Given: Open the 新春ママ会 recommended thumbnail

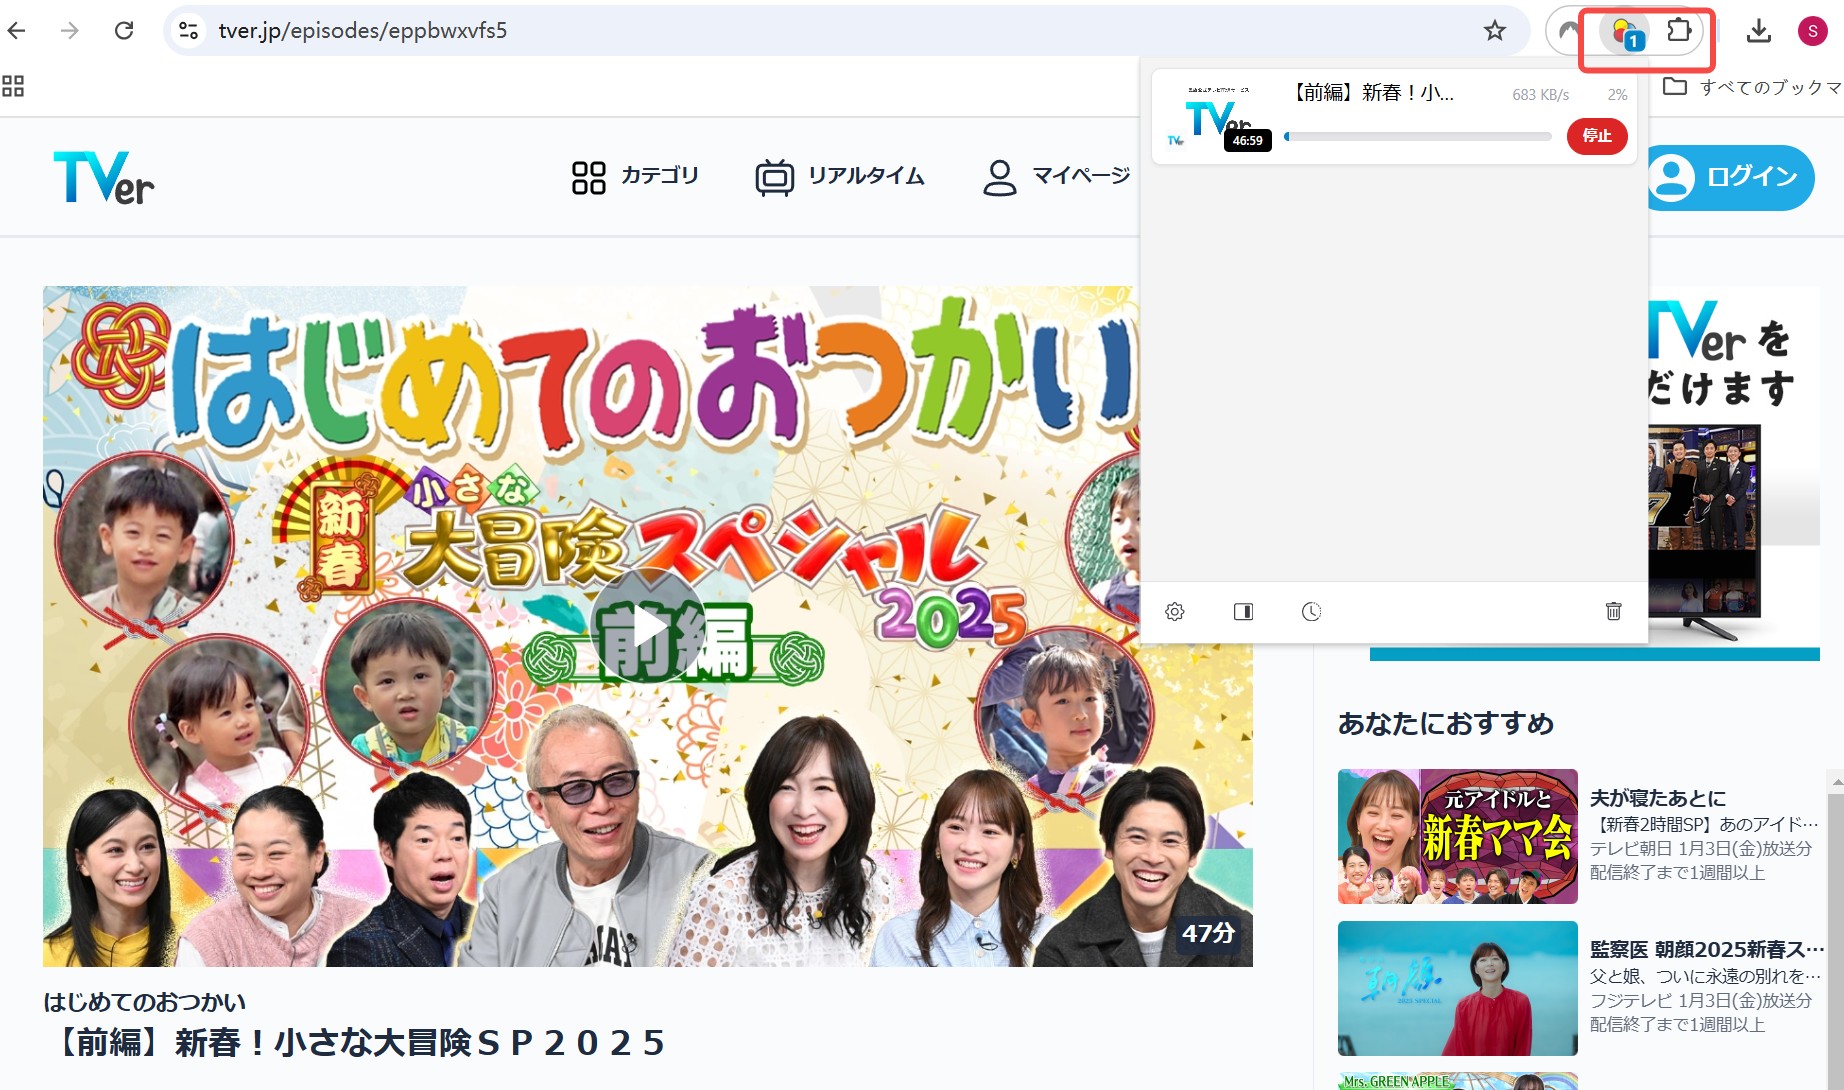Looking at the screenshot, I should (x=1457, y=836).
